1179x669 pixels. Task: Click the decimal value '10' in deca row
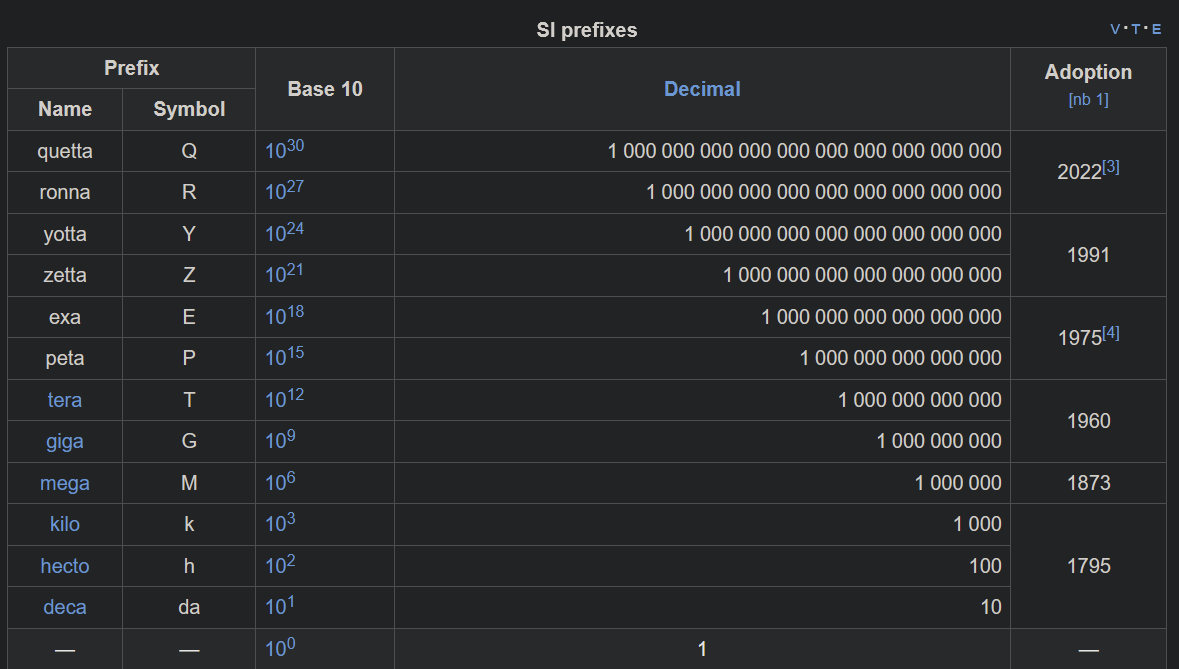click(x=991, y=607)
